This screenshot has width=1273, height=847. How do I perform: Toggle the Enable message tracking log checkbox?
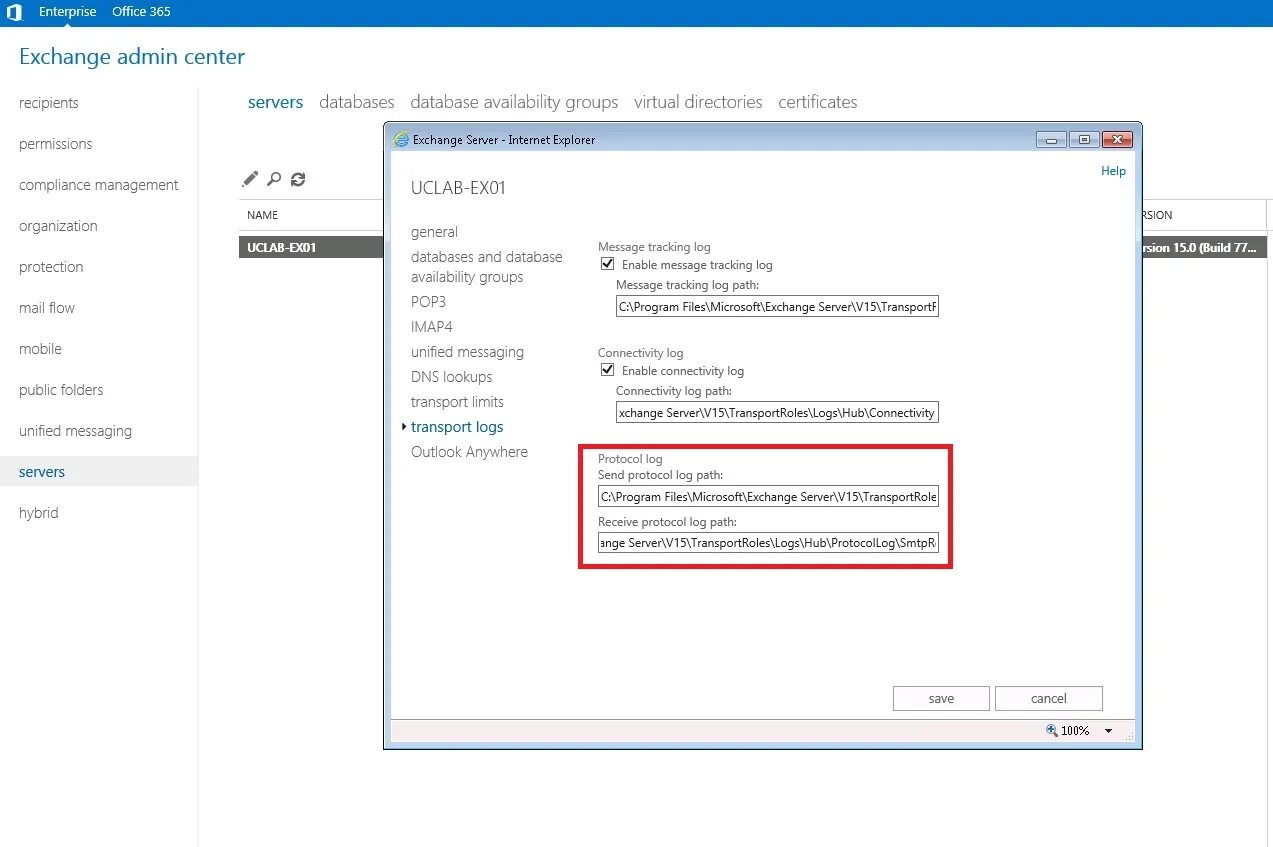[607, 265]
